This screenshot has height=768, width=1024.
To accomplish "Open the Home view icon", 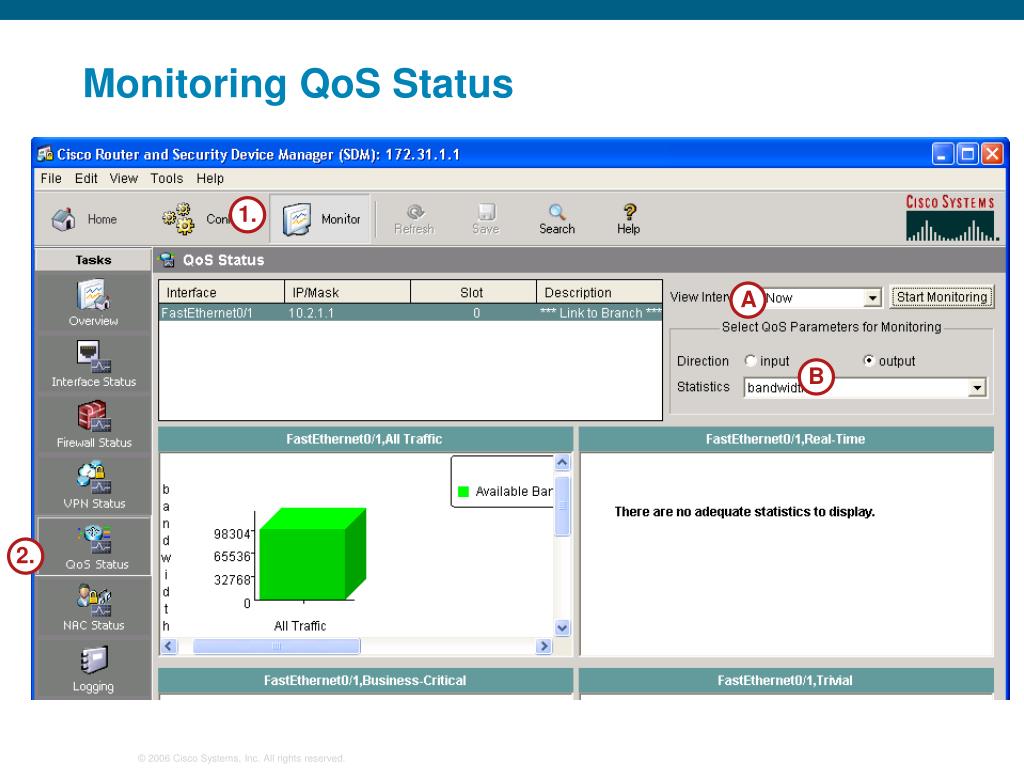I will click(x=63, y=219).
